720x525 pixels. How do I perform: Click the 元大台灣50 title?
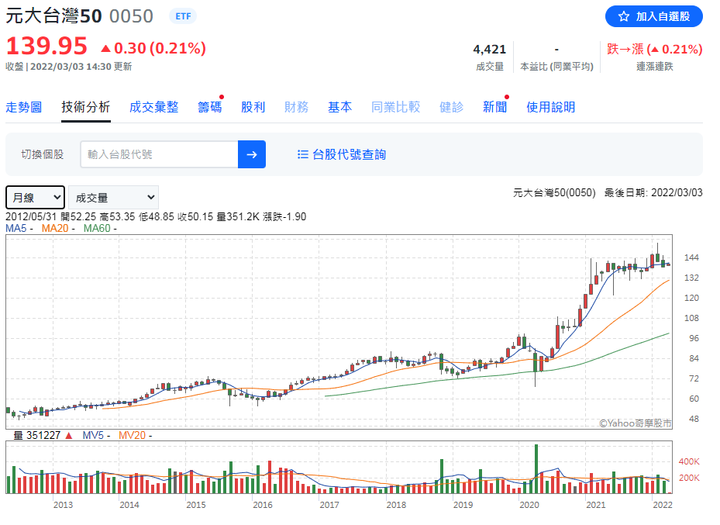click(x=54, y=16)
